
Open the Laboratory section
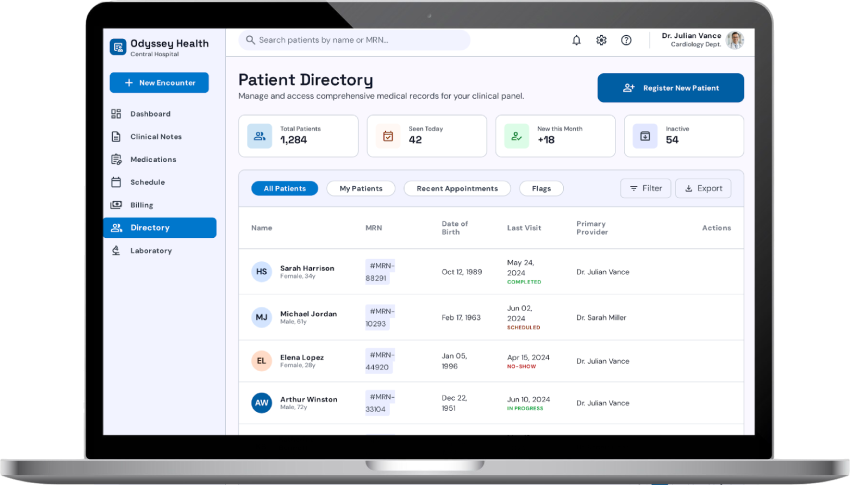click(160, 250)
